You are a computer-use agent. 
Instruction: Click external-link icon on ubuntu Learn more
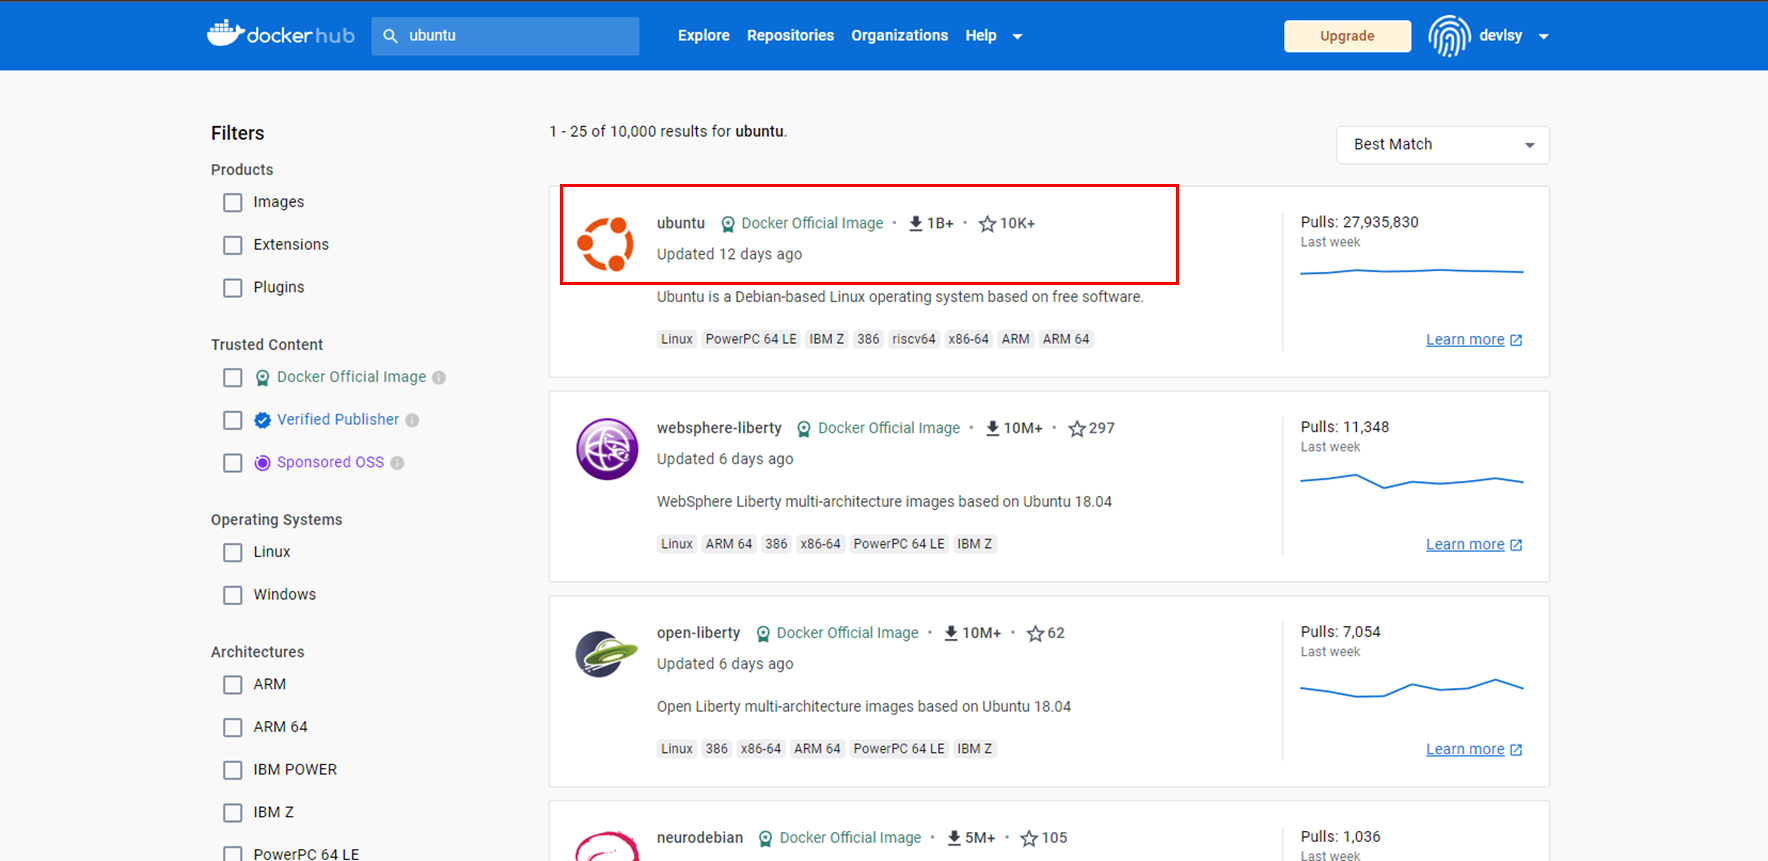(x=1516, y=340)
